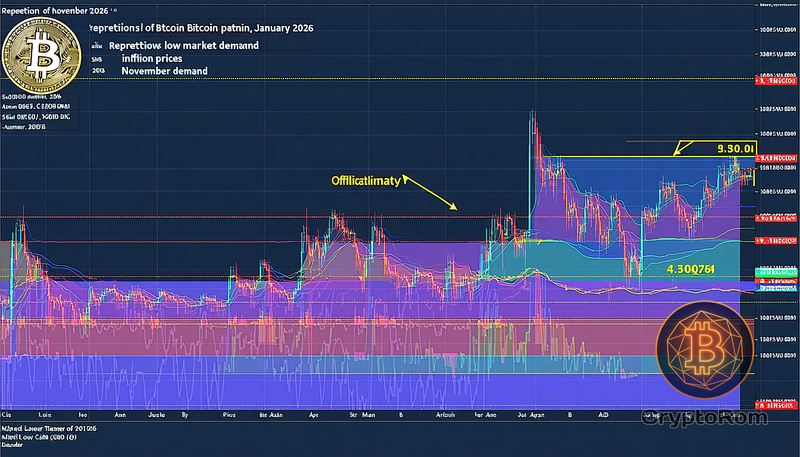The height and width of the screenshot is (457, 800).
Task: Select the 'November demand' legend entry
Action: pos(164,71)
